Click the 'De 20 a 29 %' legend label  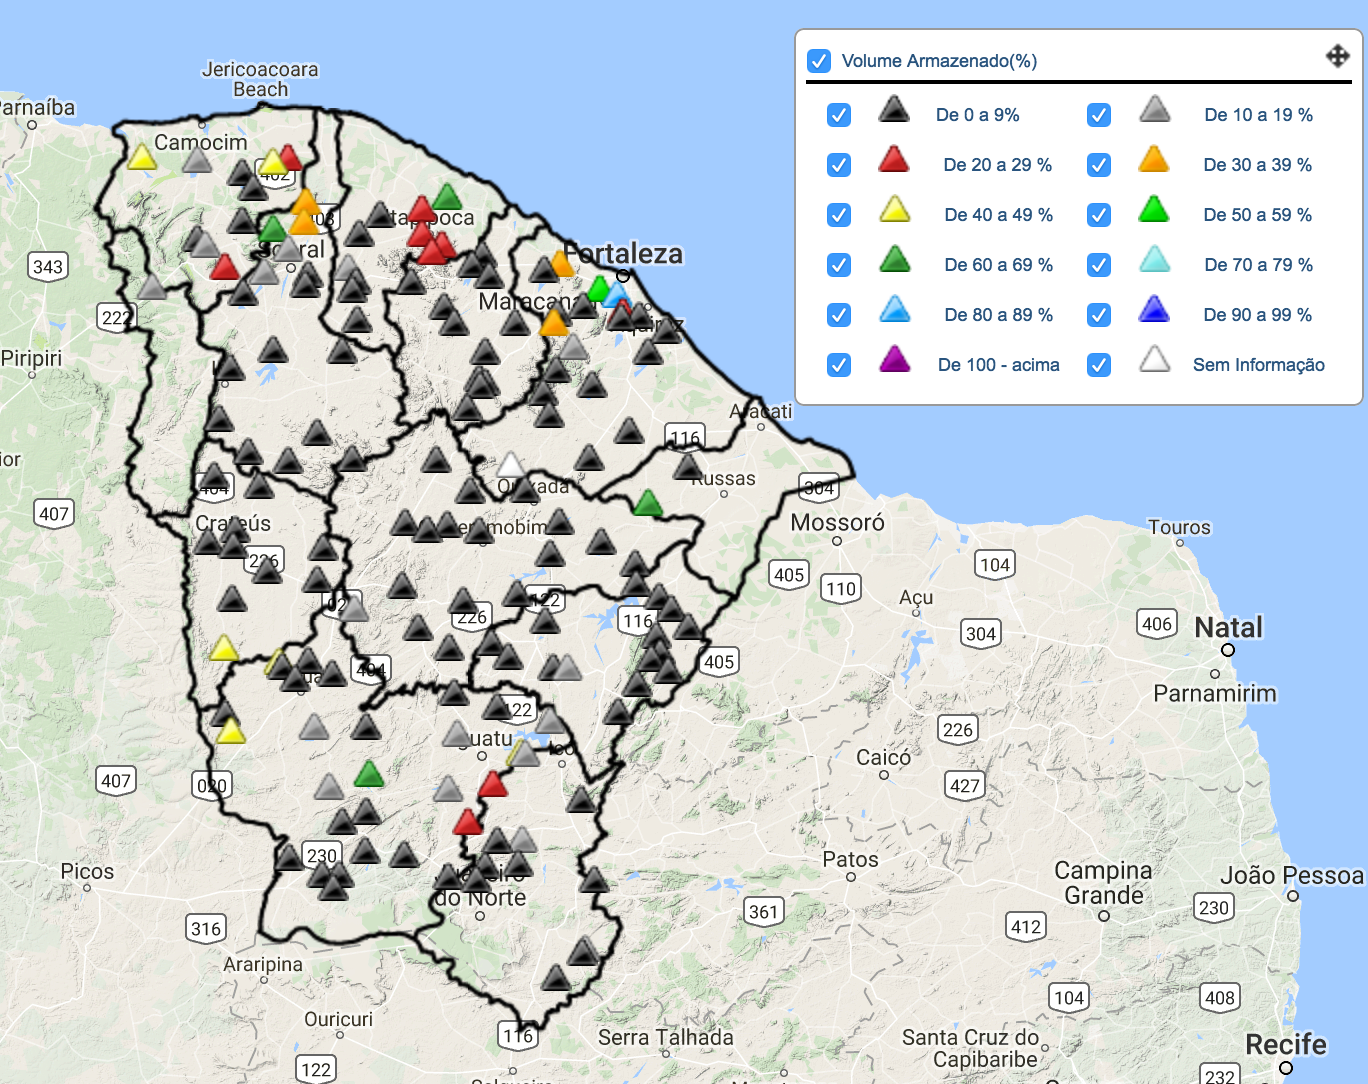pos(997,165)
